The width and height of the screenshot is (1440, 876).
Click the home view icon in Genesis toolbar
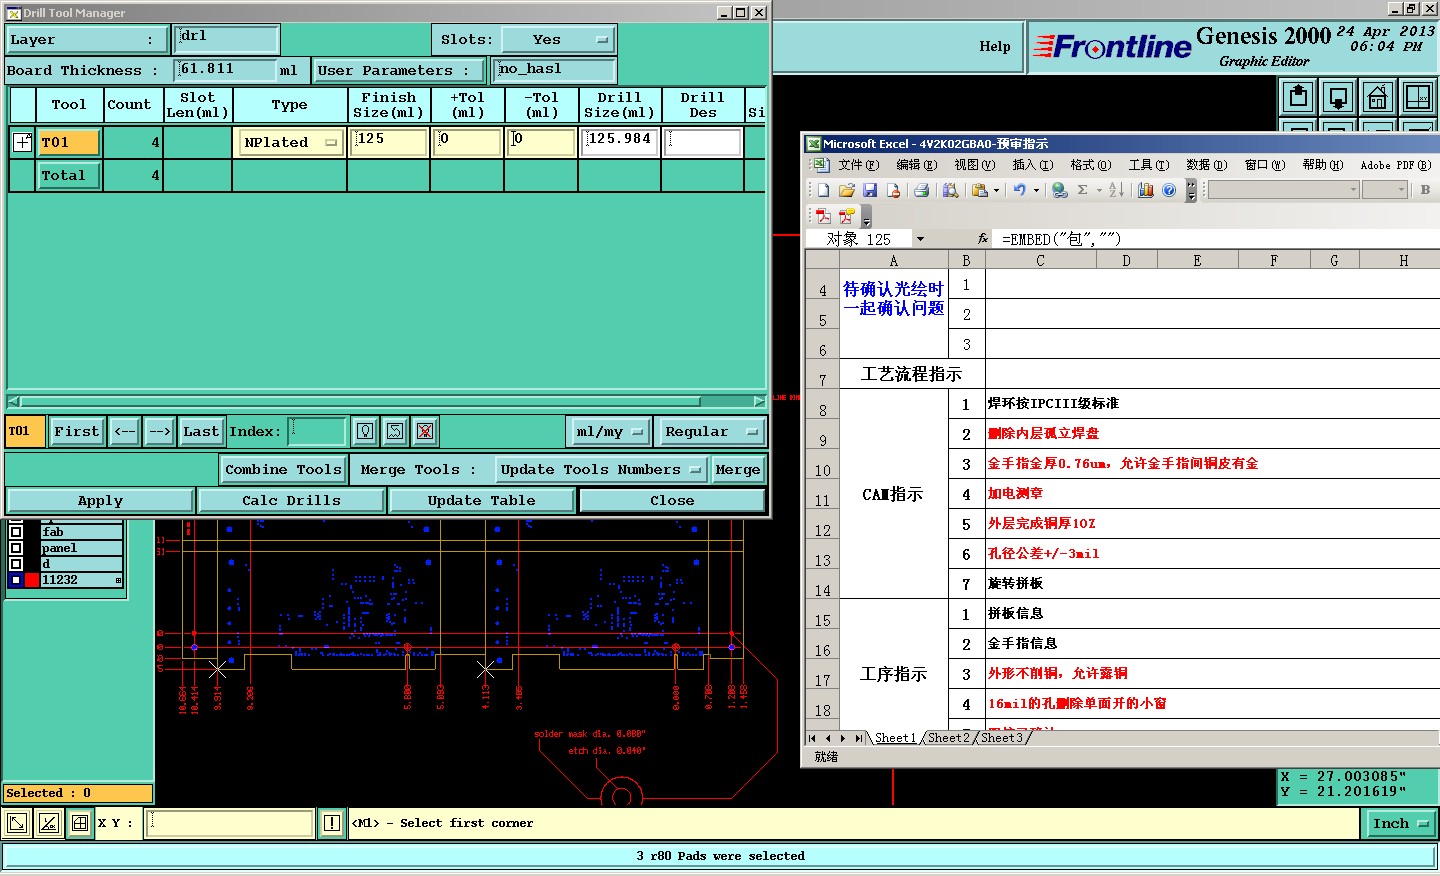tap(1377, 97)
